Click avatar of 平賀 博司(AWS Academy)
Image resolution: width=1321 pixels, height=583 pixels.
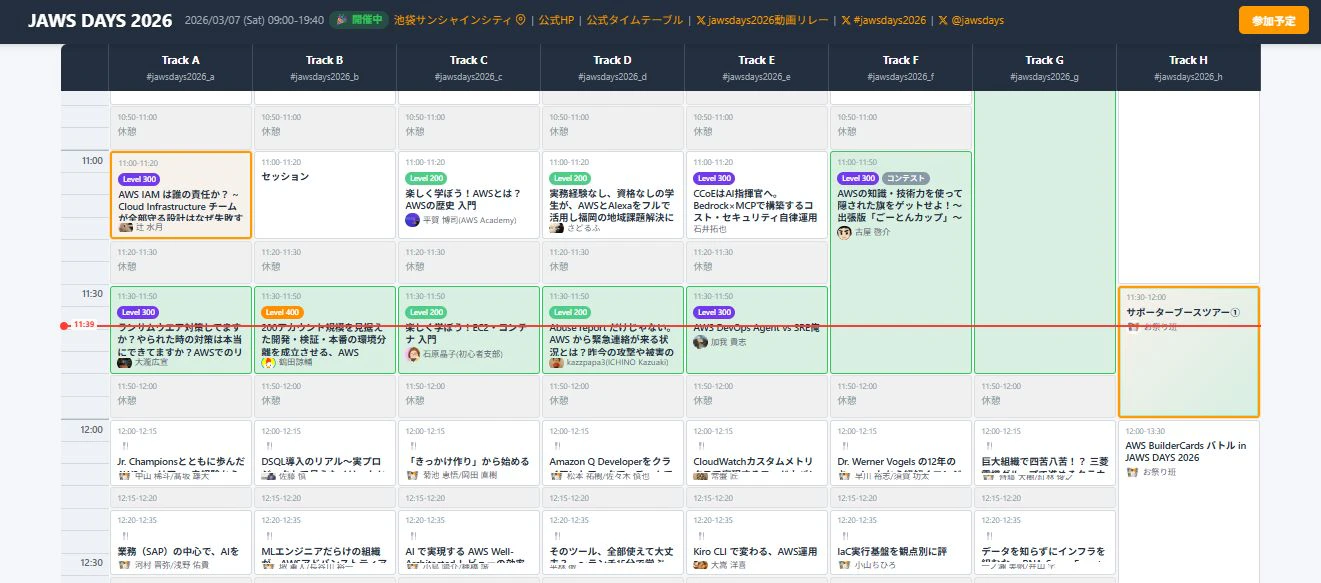tap(412, 220)
